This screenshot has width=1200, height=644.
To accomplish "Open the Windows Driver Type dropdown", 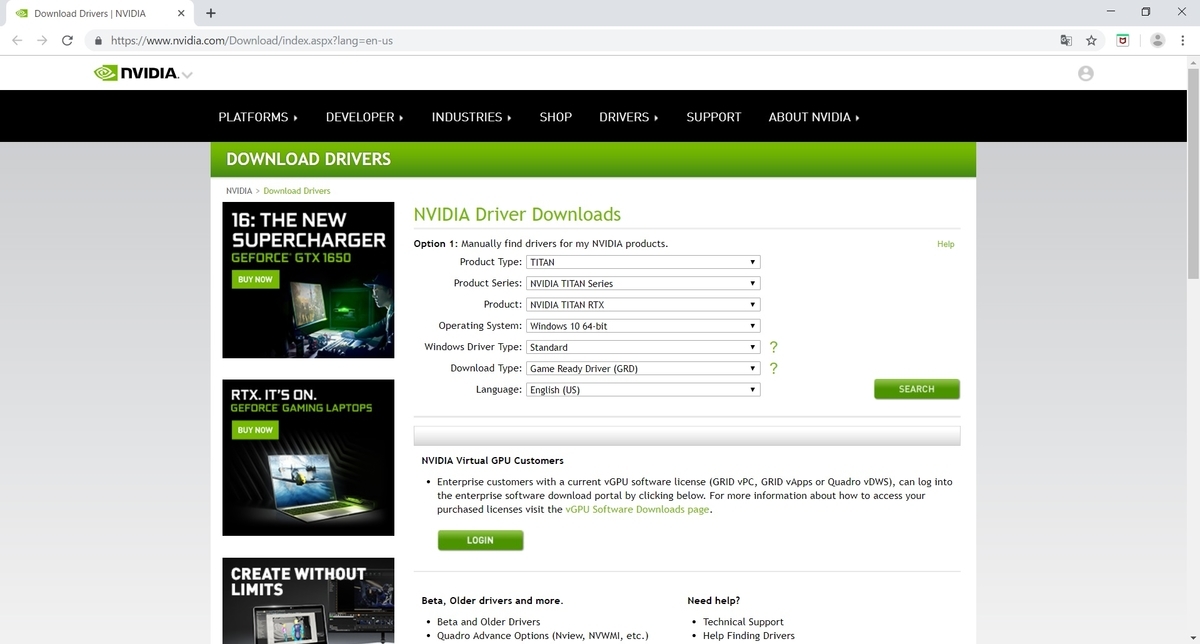I will [x=643, y=347].
